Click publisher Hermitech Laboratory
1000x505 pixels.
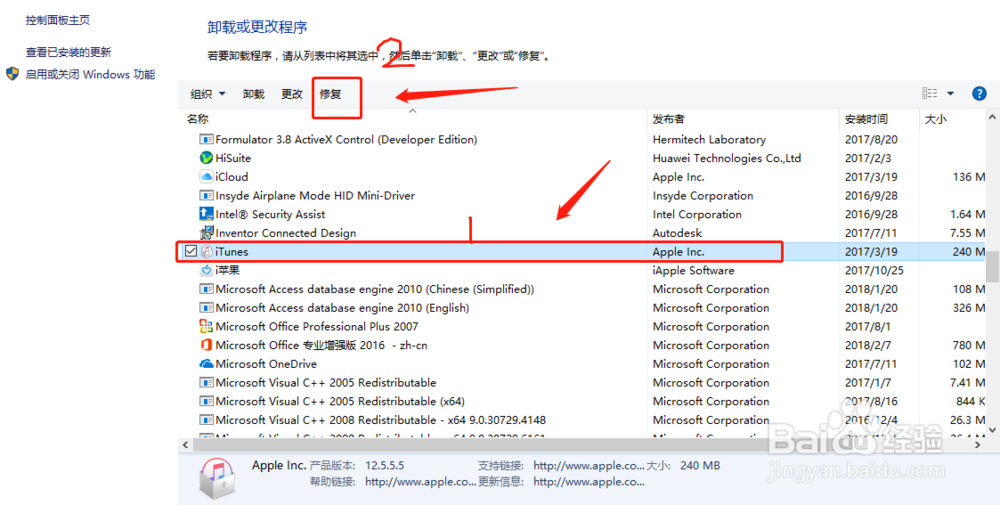pos(709,139)
